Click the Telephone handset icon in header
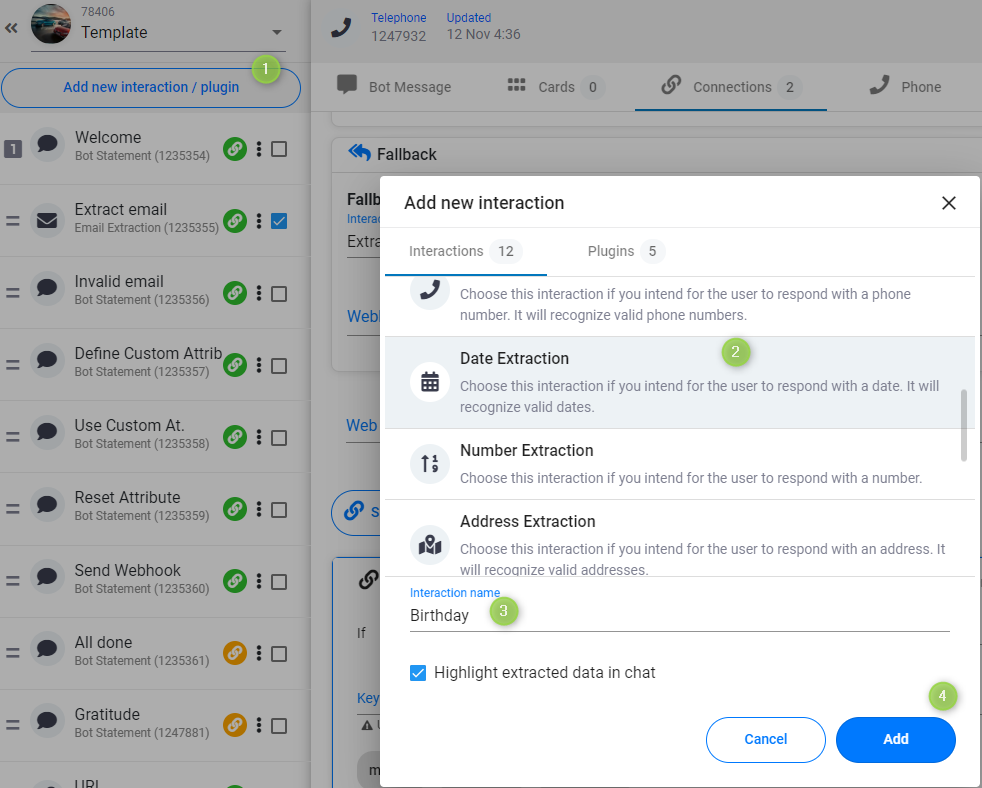Image resolution: width=982 pixels, height=788 pixels. point(341,28)
